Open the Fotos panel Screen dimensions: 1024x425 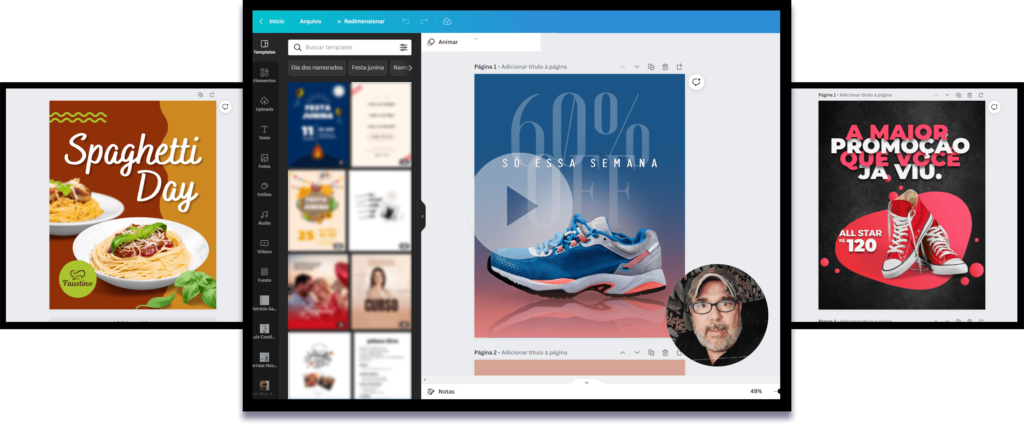pyautogui.click(x=264, y=161)
